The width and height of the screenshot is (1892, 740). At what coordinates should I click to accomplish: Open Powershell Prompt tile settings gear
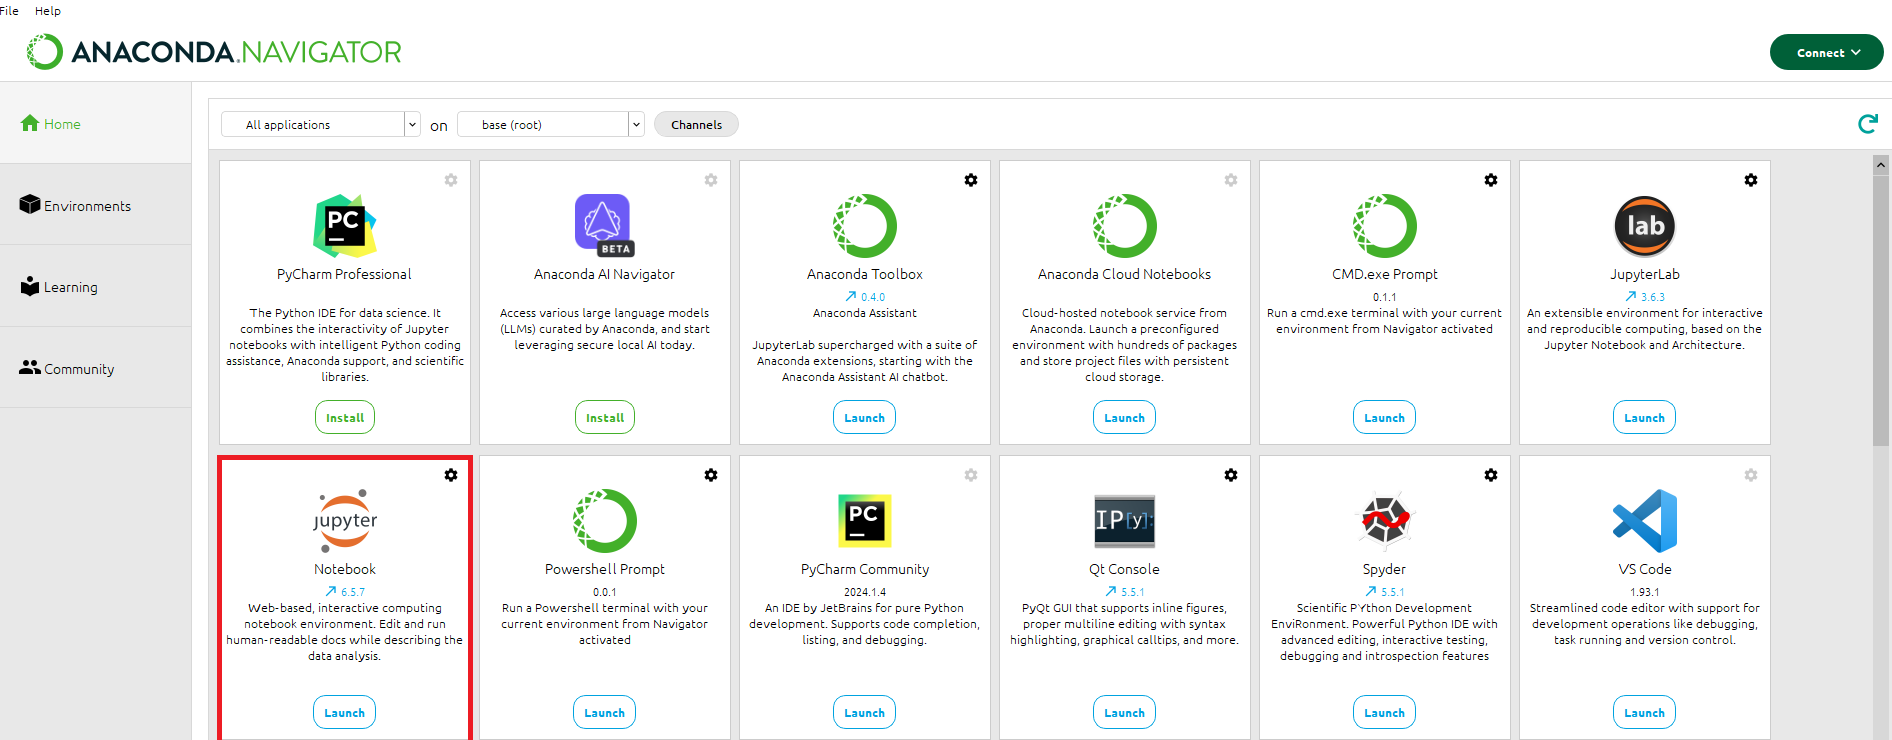711,475
